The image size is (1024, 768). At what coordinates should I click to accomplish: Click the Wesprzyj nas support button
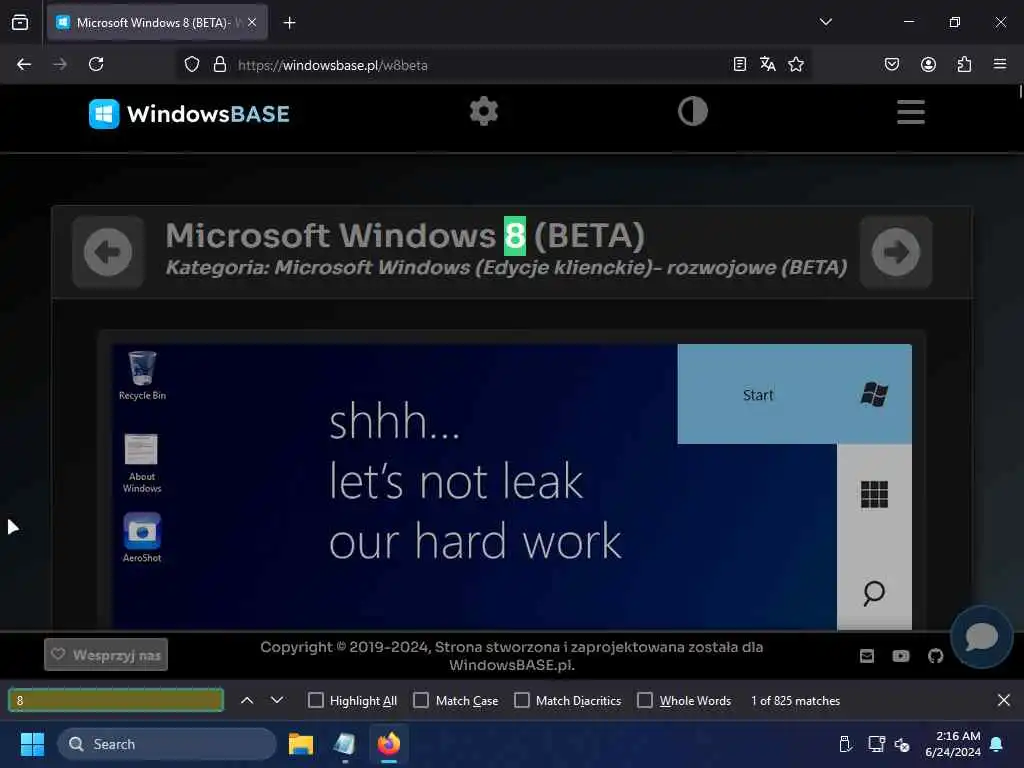(x=106, y=654)
